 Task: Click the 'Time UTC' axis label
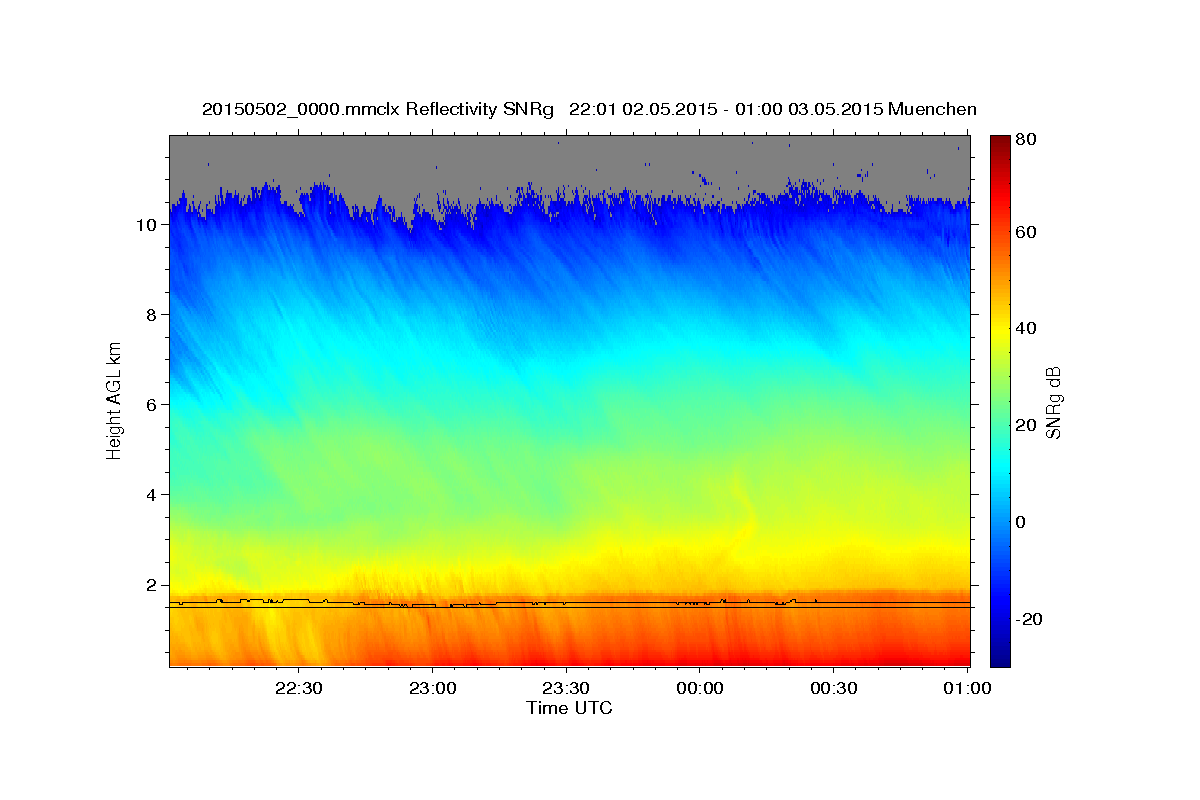tap(569, 708)
